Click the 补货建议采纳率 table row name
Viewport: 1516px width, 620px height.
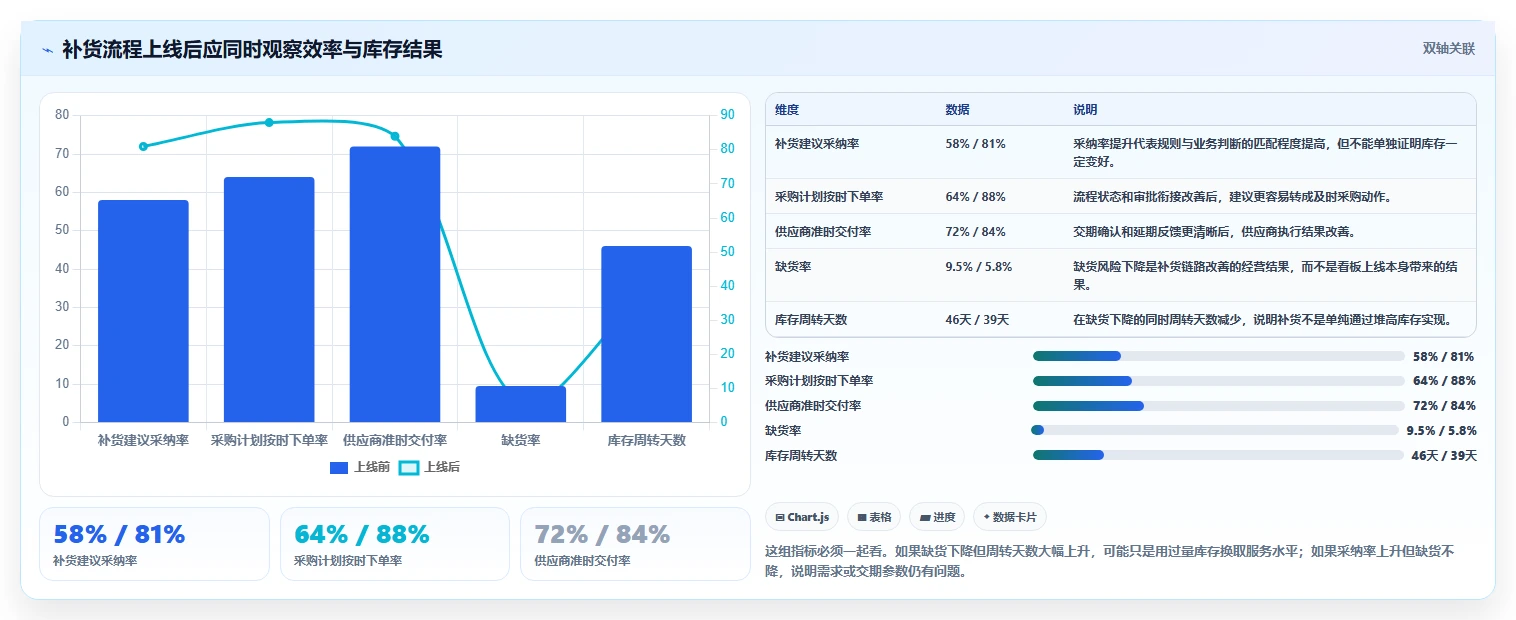(817, 144)
